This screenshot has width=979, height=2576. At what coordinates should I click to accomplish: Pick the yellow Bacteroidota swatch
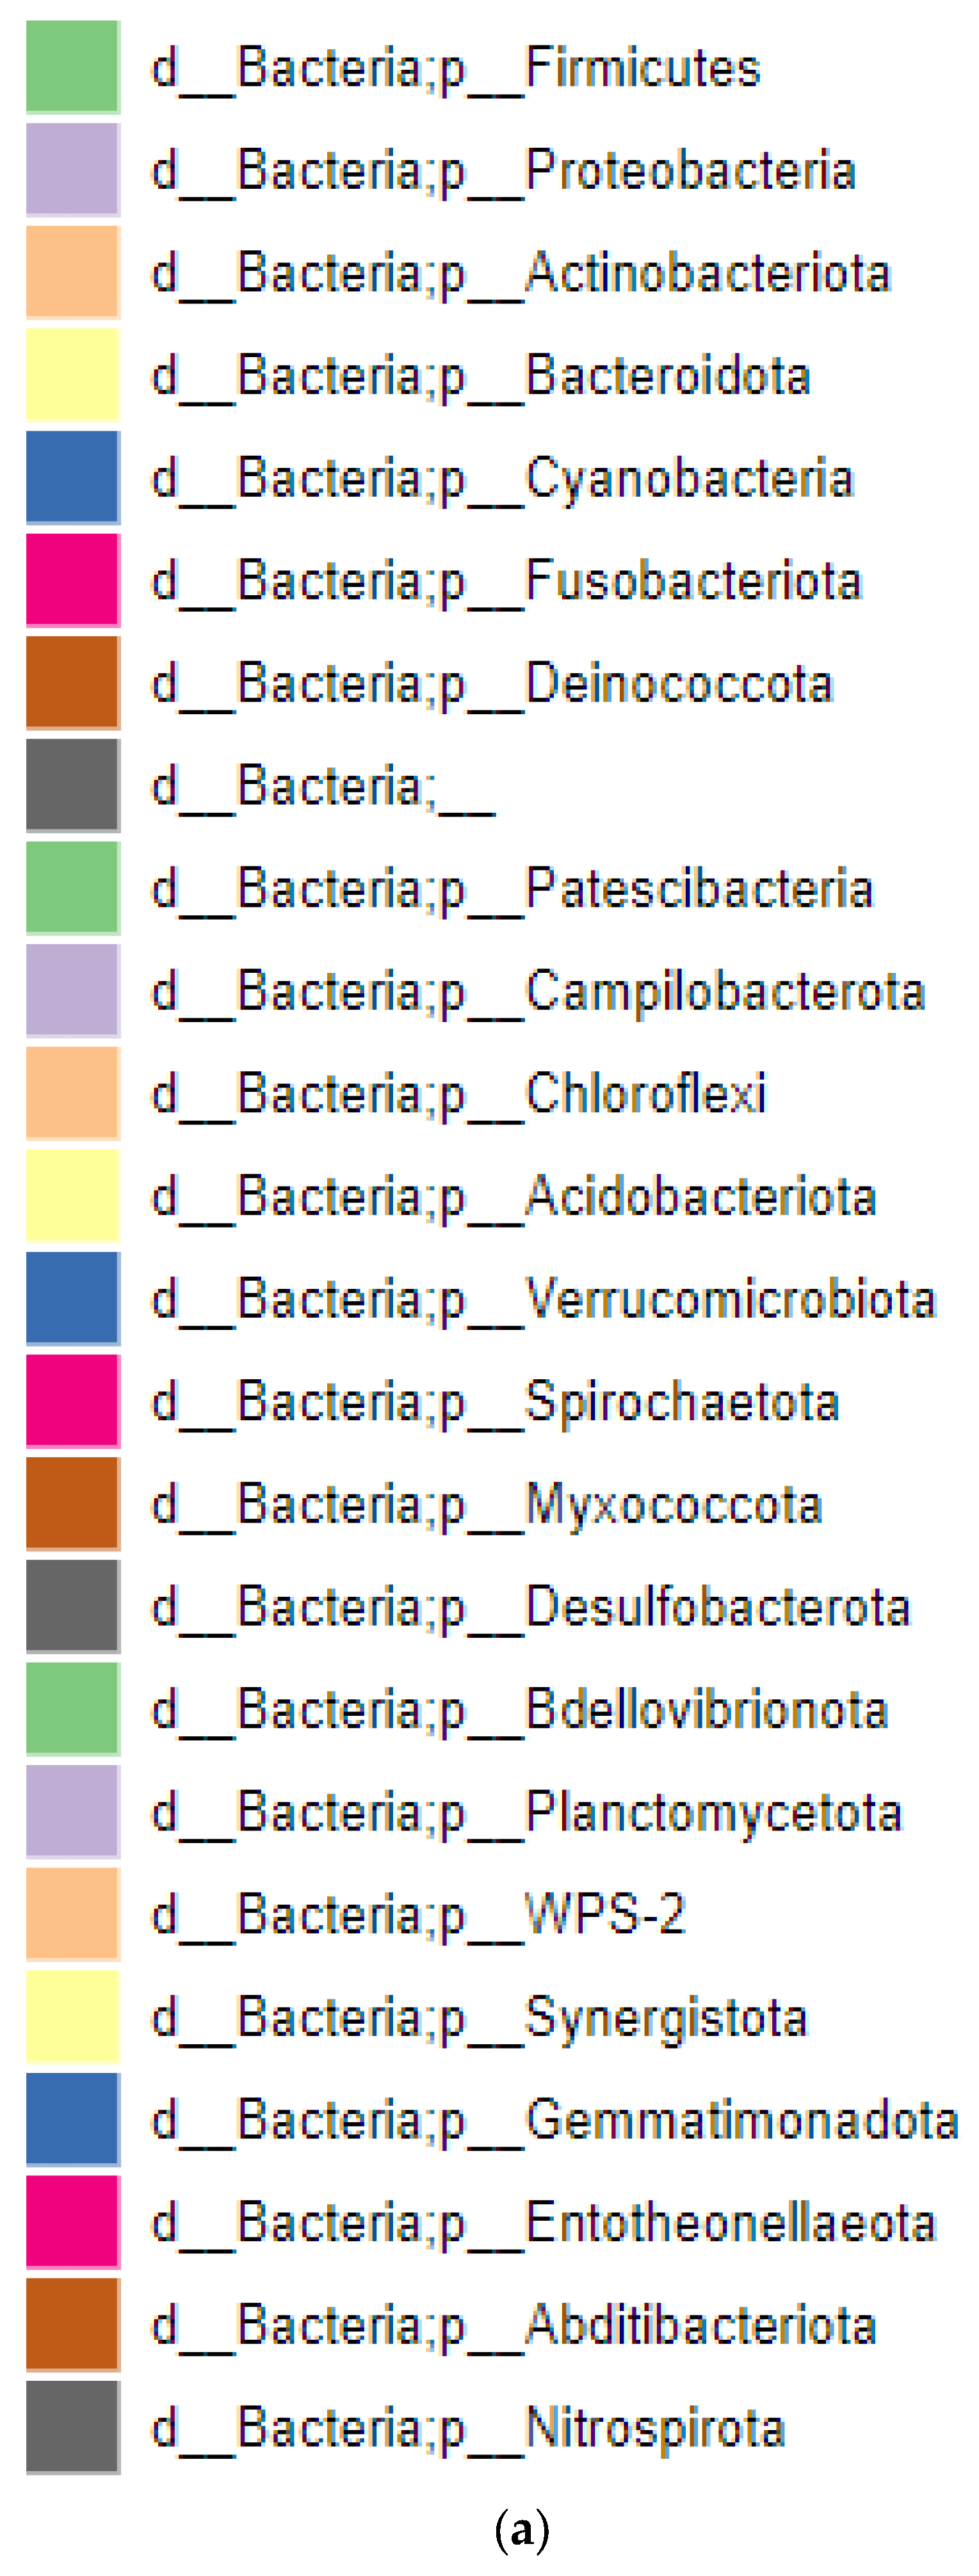click(72, 375)
